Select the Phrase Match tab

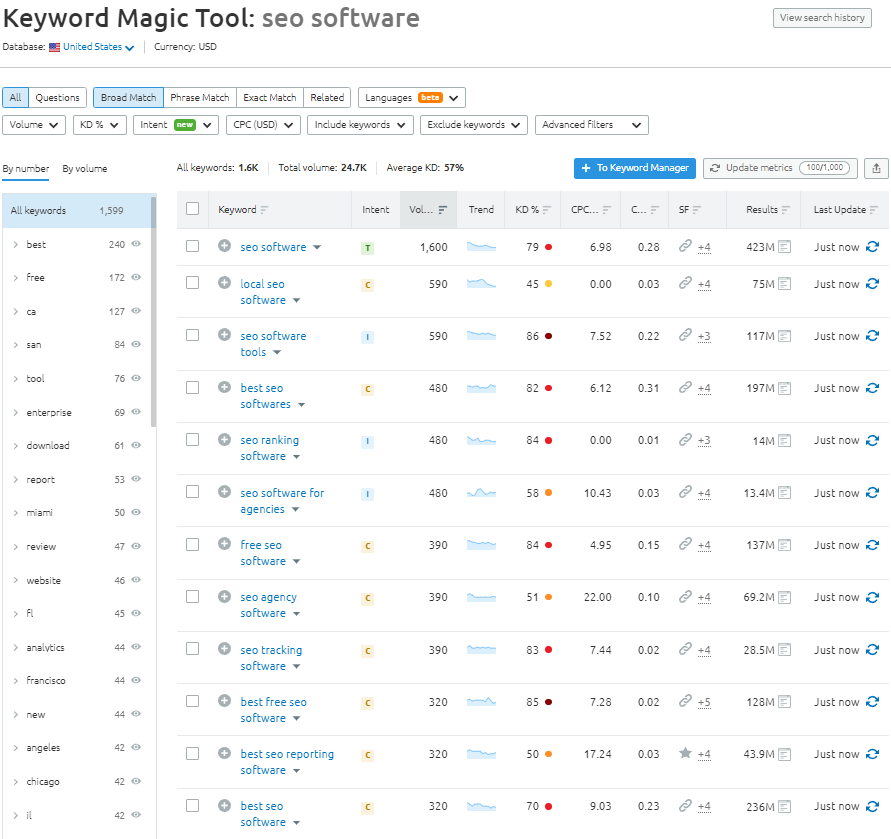point(199,98)
